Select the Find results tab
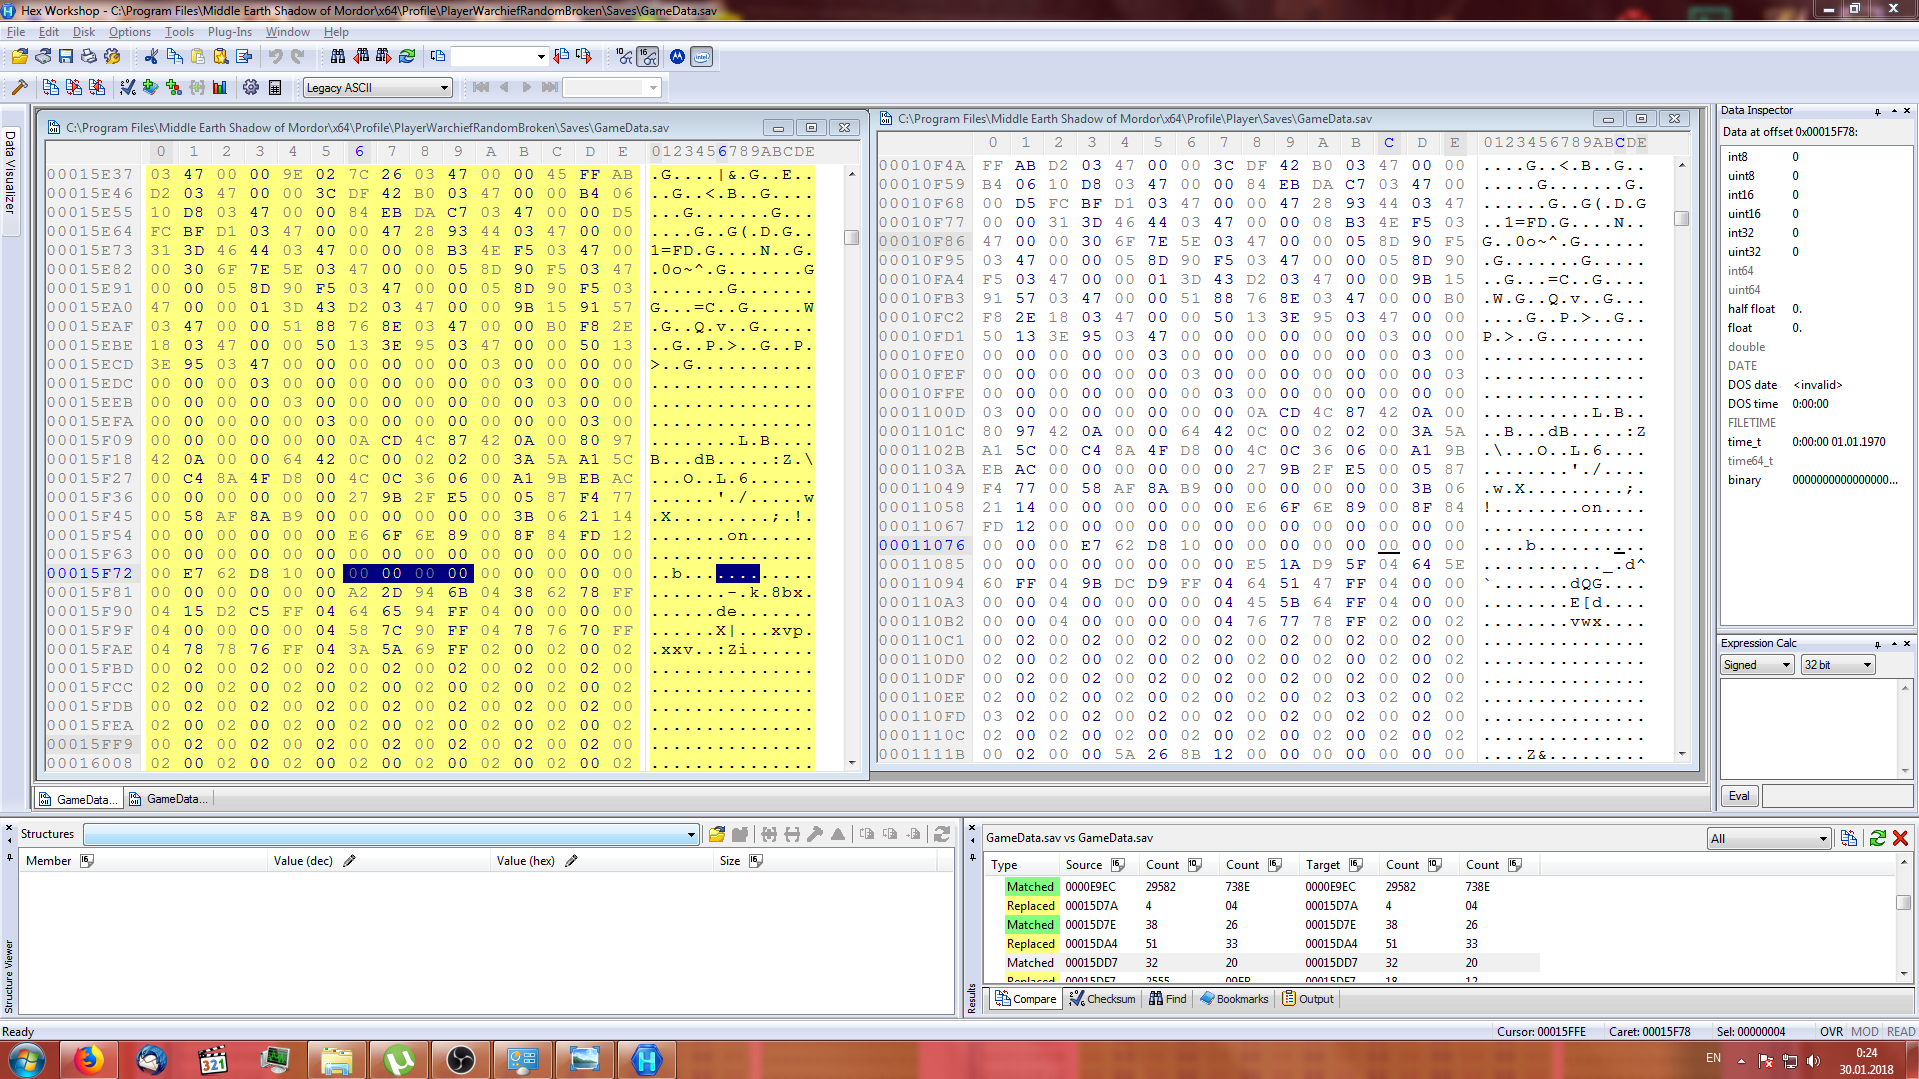Image resolution: width=1919 pixels, height=1079 pixels. click(x=1168, y=999)
